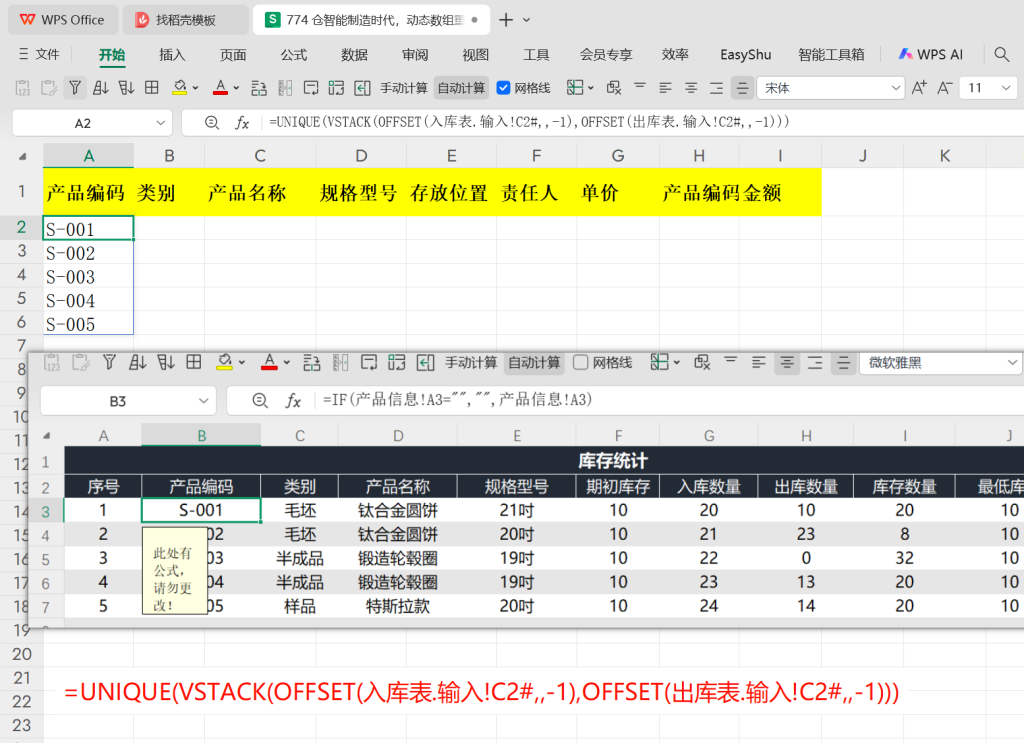Viewport: 1024px width, 743px height.
Task: Click the zoom magnifier icon in upper formula bar
Action: coord(212,123)
